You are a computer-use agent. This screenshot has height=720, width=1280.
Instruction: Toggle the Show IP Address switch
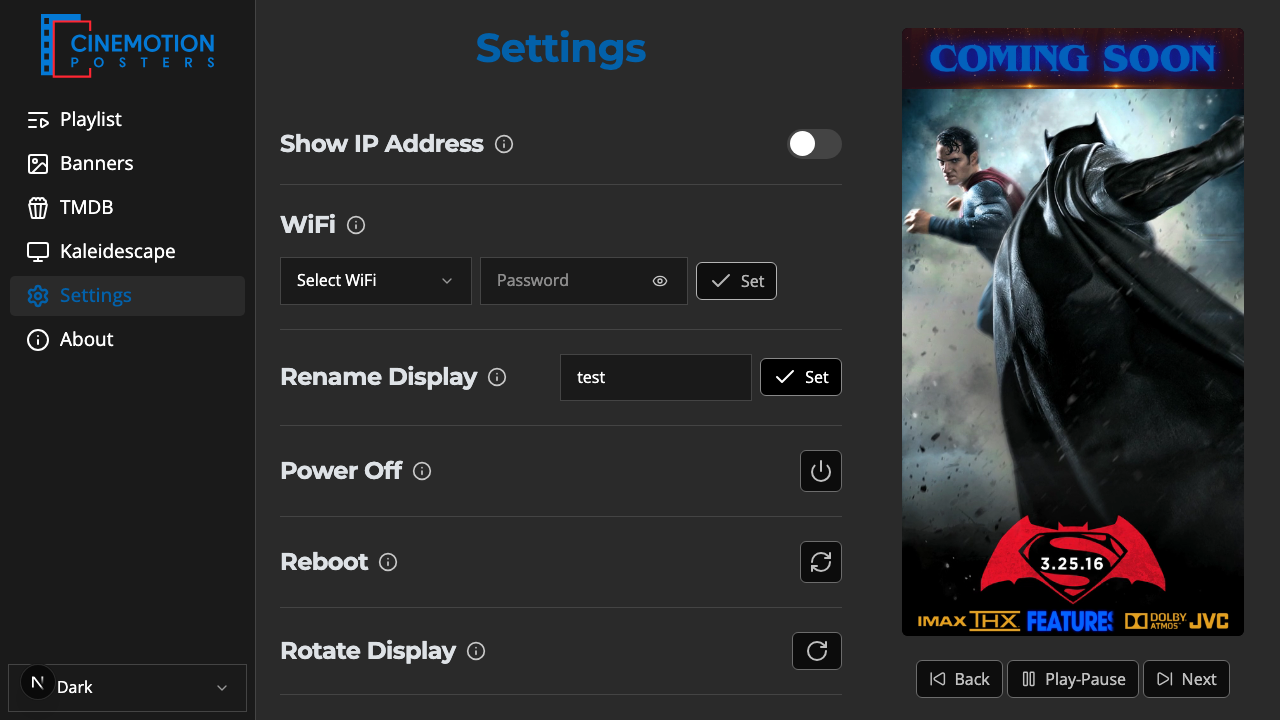click(x=814, y=144)
